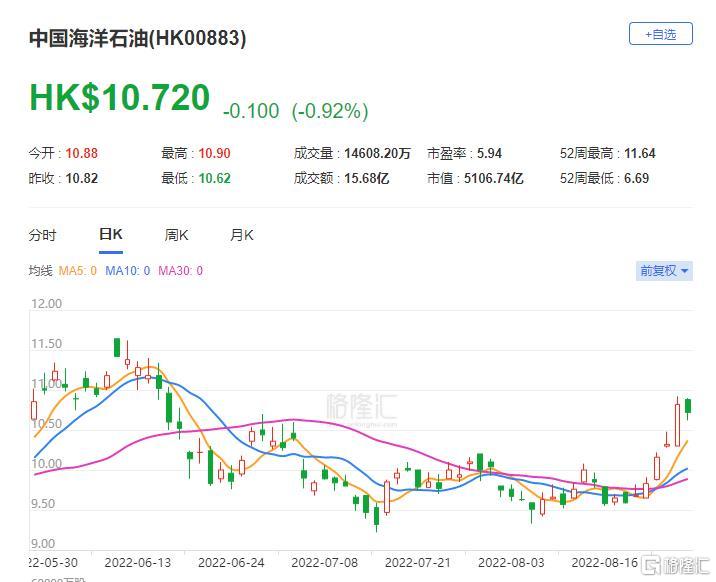Click the price change -0.100 value
Viewport: 716px width, 582px height.
(x=251, y=111)
